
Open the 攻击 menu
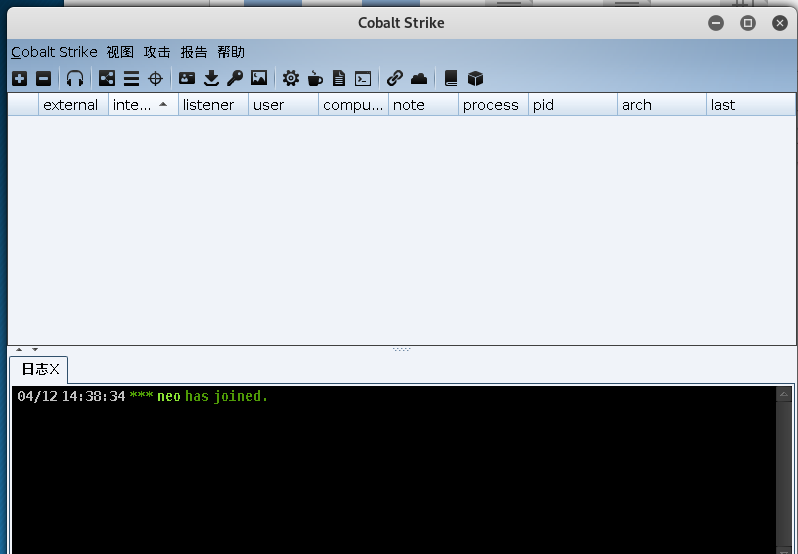(157, 52)
